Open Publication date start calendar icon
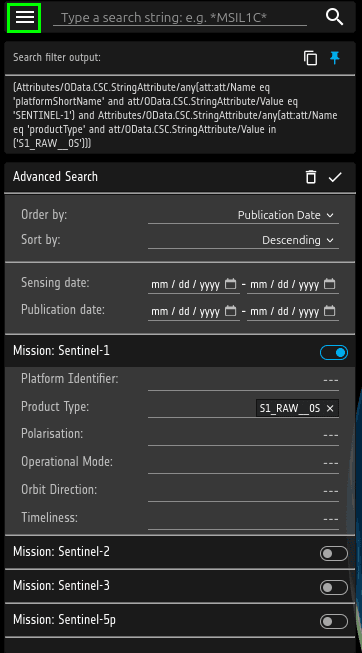Viewport: 362px width, 653px height. click(230, 311)
